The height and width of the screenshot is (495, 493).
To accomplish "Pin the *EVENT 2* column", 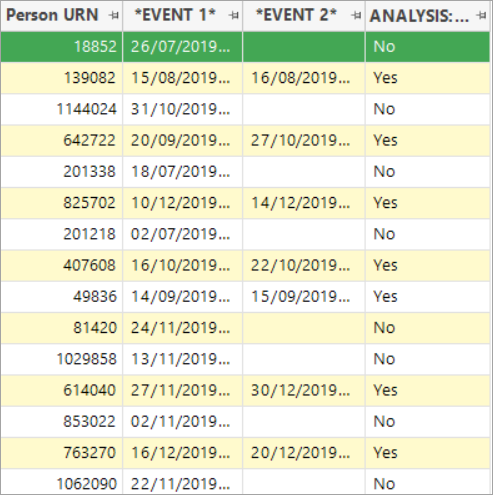I will tap(356, 15).
